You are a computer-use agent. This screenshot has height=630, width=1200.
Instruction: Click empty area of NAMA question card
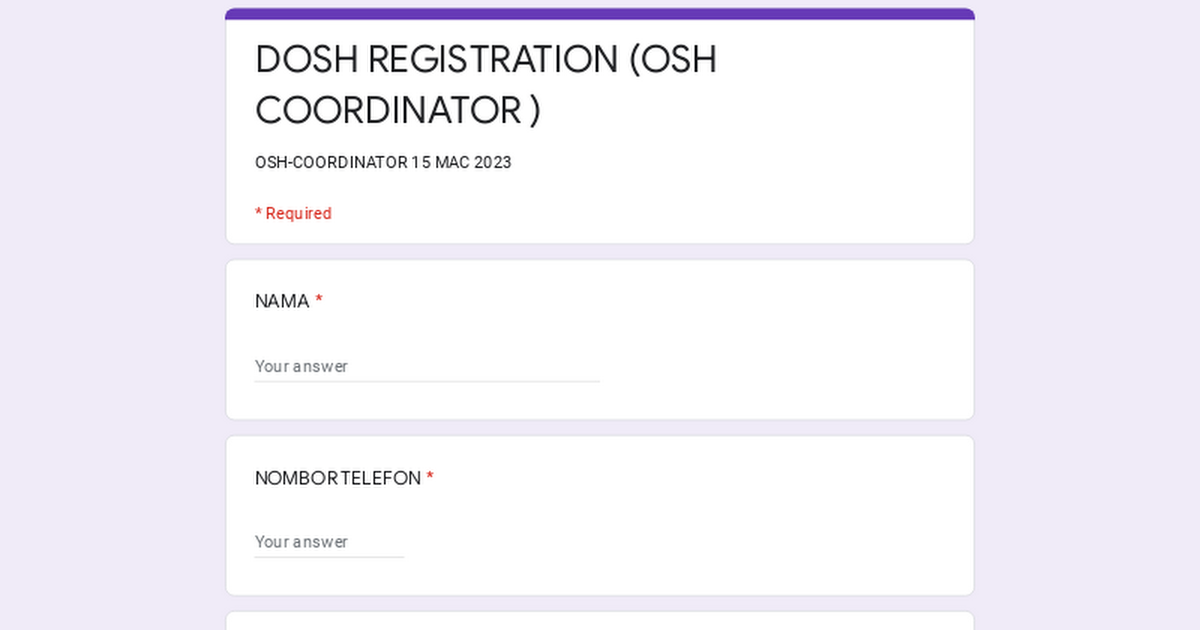790,340
